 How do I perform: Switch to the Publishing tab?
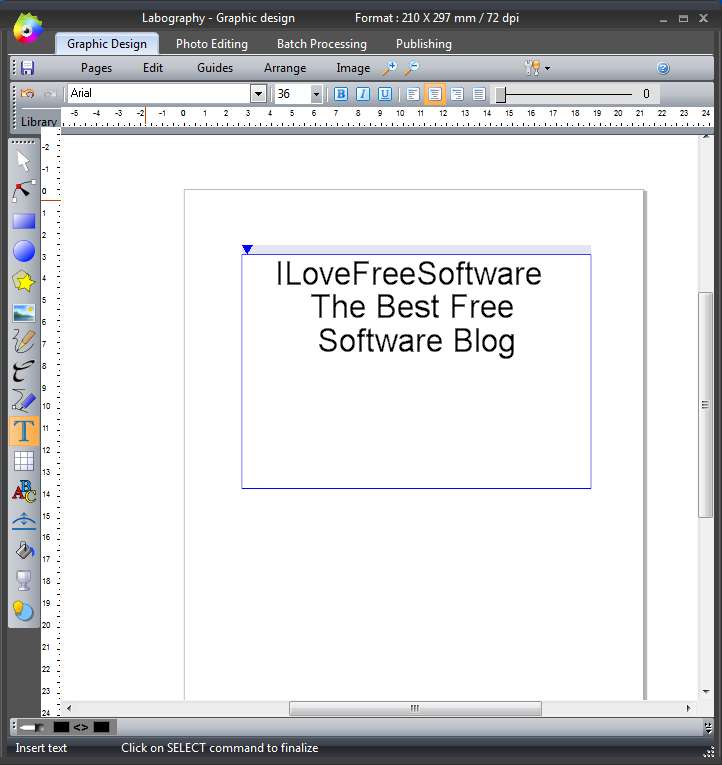(424, 44)
